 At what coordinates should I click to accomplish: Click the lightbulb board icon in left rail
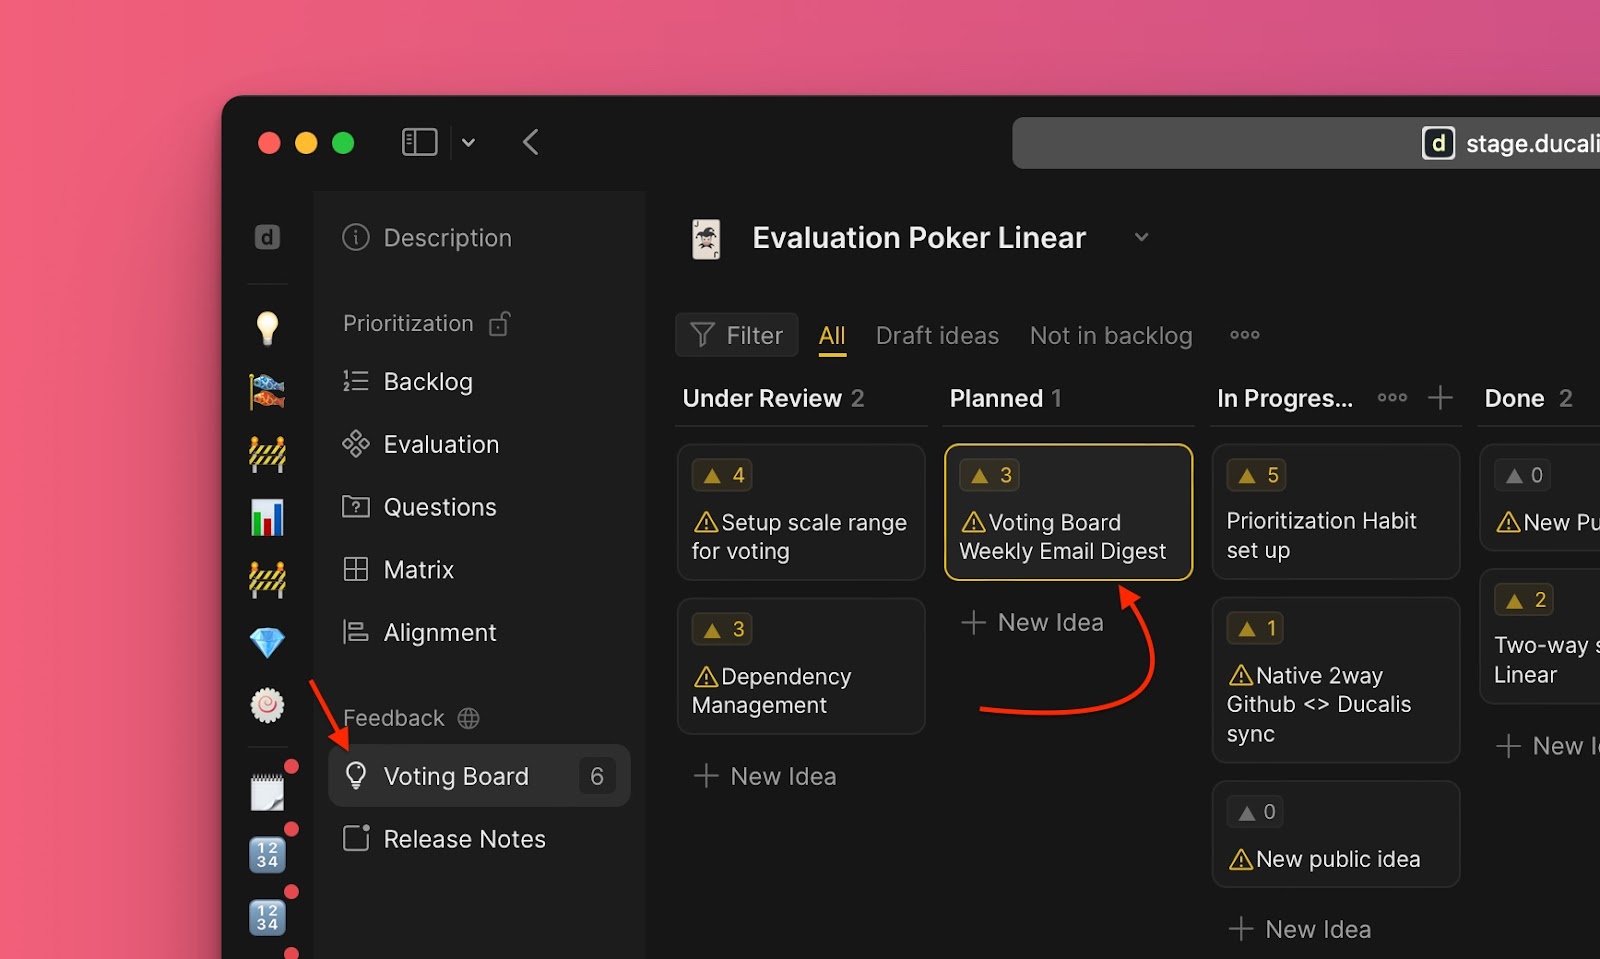click(267, 327)
